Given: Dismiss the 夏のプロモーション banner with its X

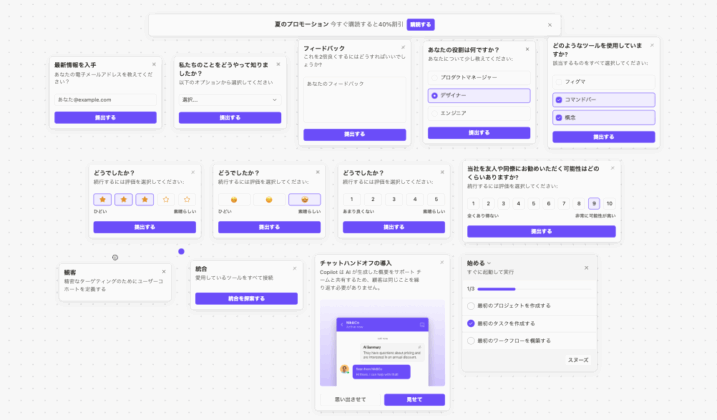Looking at the screenshot, I should click(550, 25).
